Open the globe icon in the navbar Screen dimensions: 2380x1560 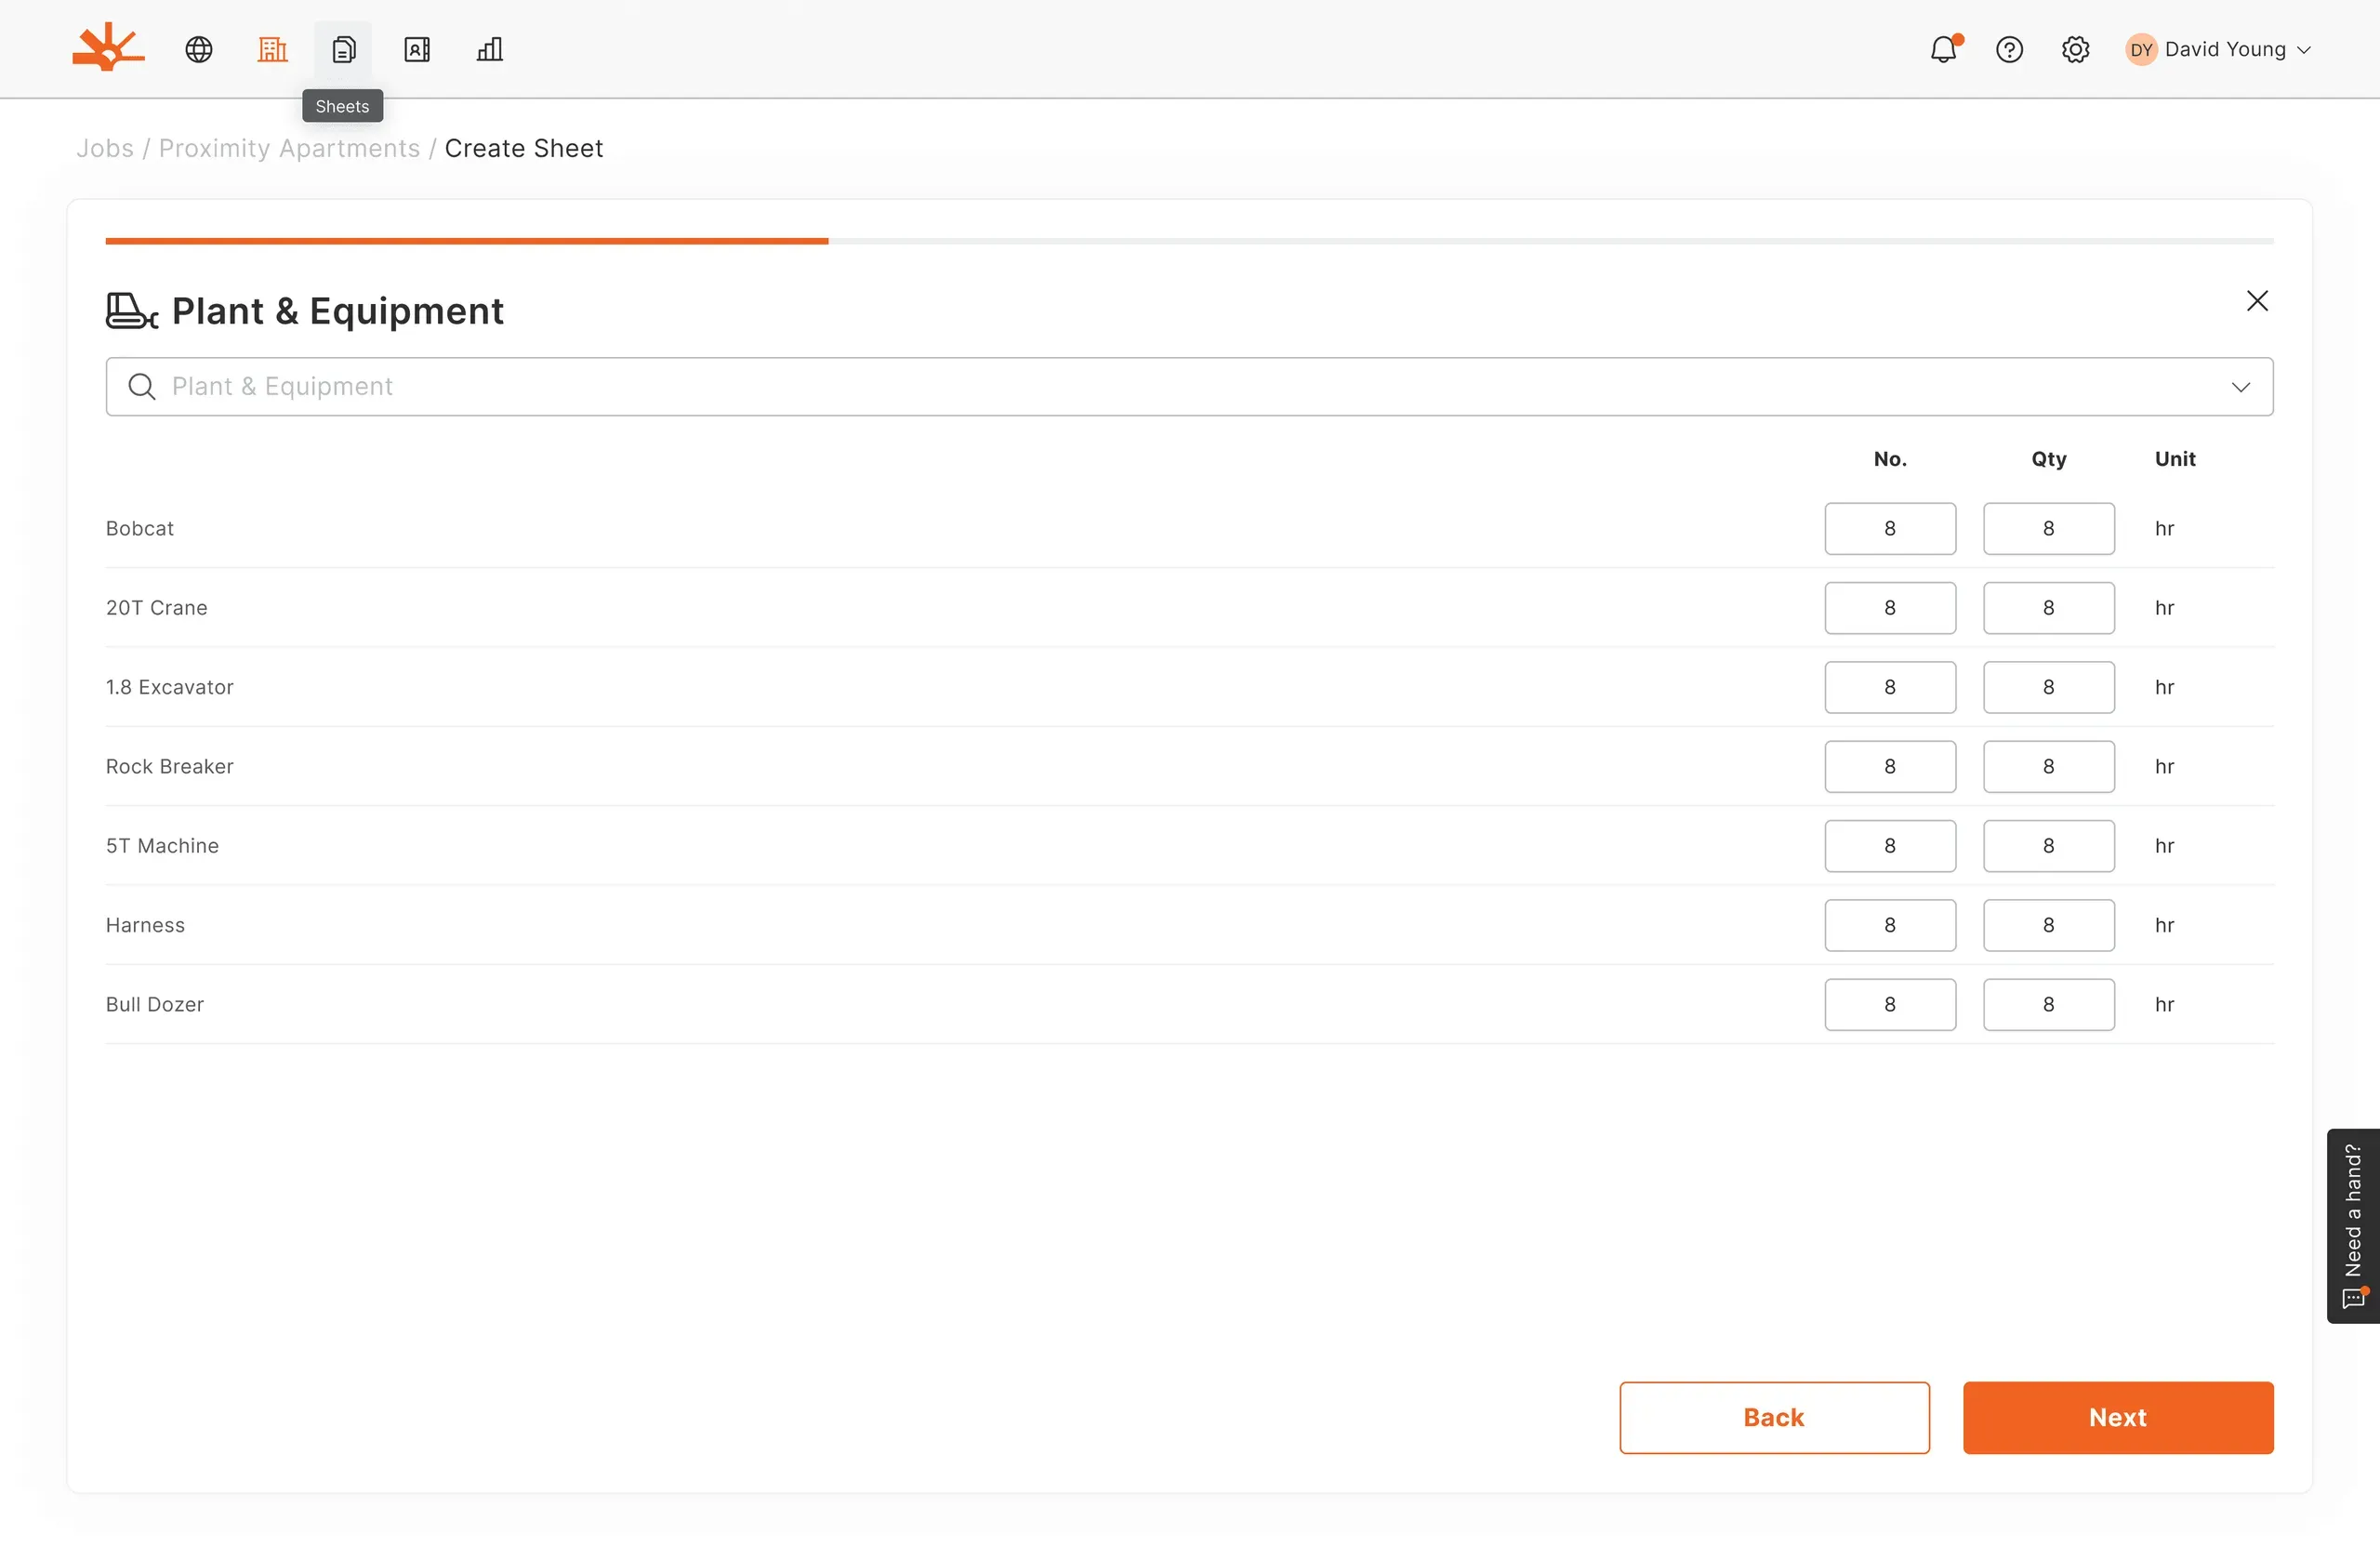click(x=199, y=49)
